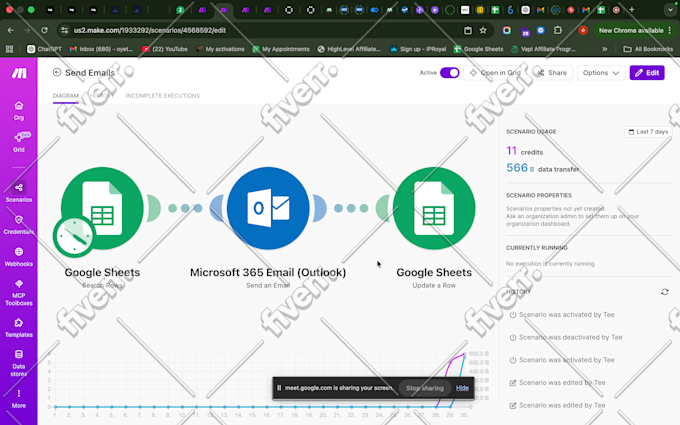The height and width of the screenshot is (425, 680).
Task: Open the My Appointments bookmark
Action: pos(281,49)
